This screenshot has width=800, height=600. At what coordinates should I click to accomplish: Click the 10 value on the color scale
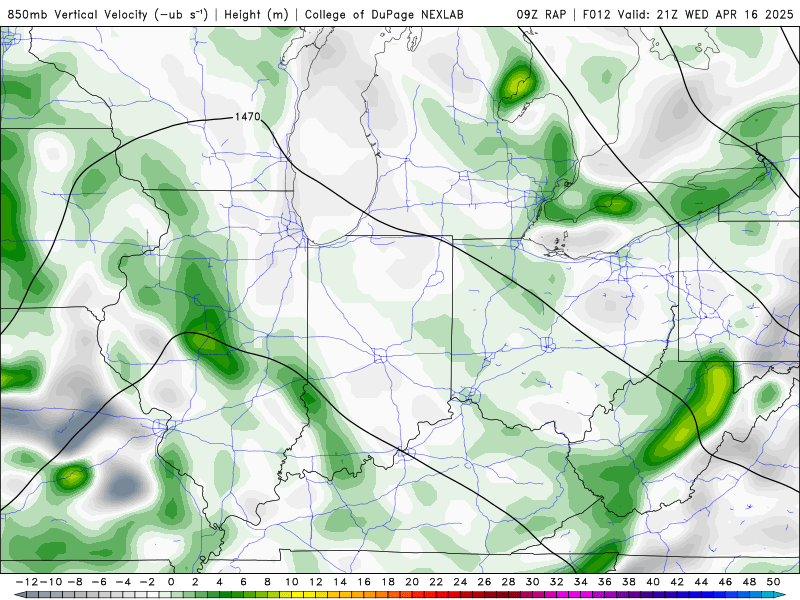click(x=291, y=582)
